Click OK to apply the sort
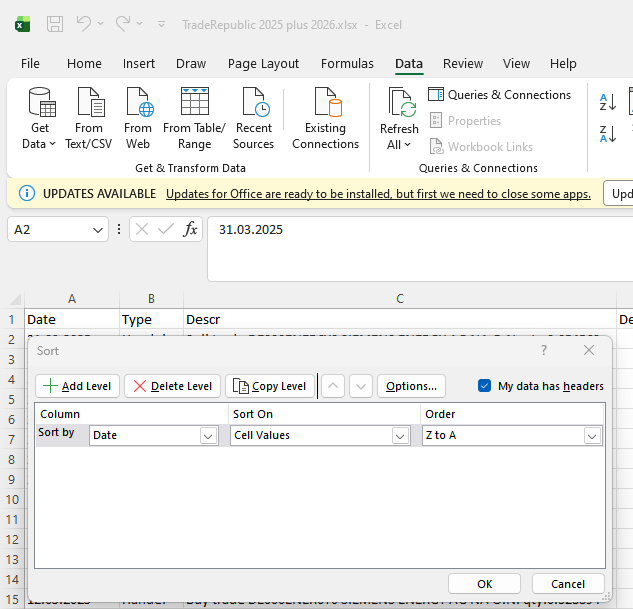The image size is (633, 609). click(484, 584)
